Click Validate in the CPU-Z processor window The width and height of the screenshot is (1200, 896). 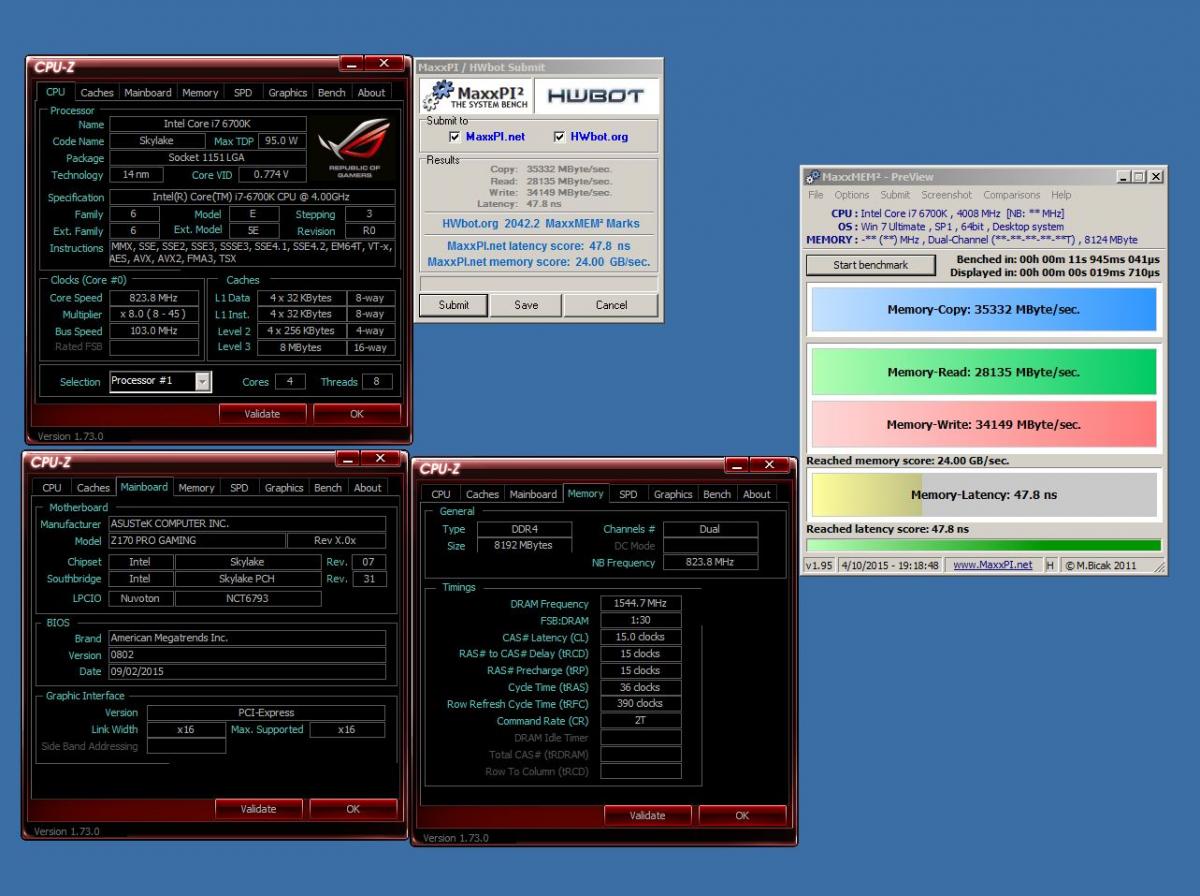click(x=262, y=414)
